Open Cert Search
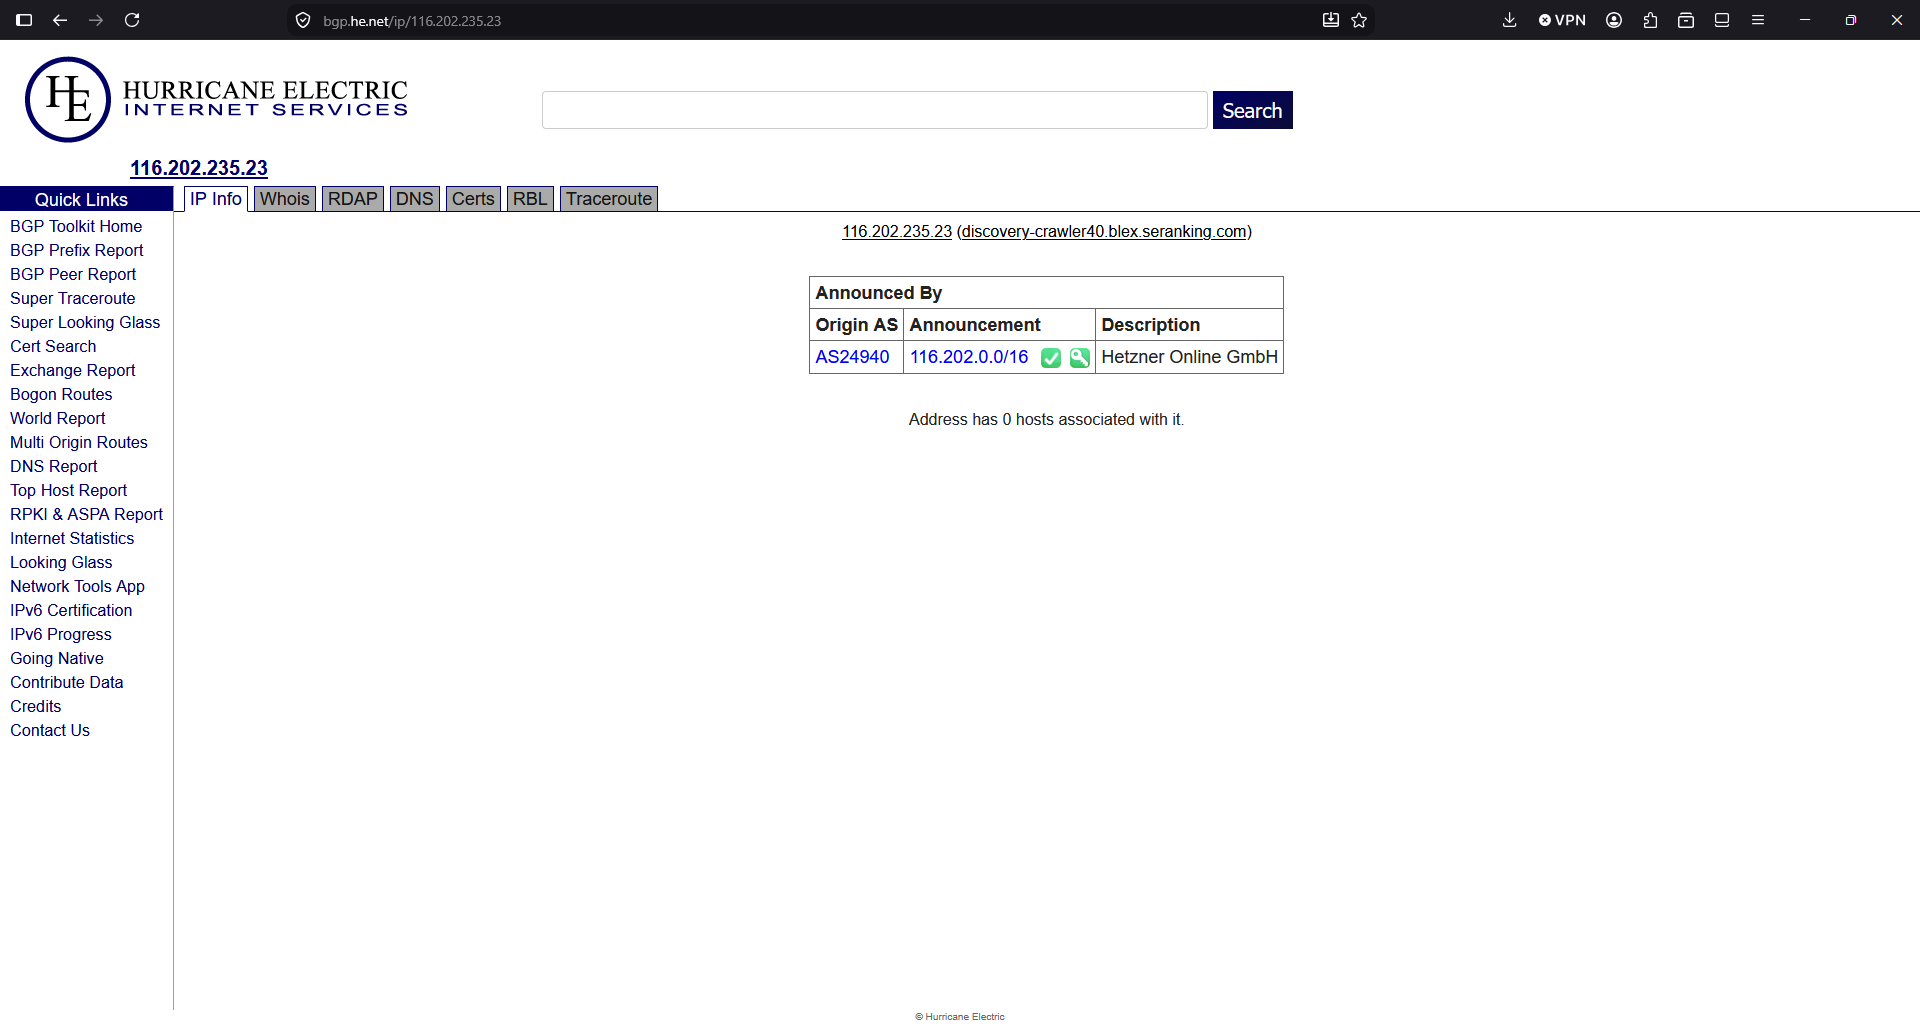 (x=53, y=346)
